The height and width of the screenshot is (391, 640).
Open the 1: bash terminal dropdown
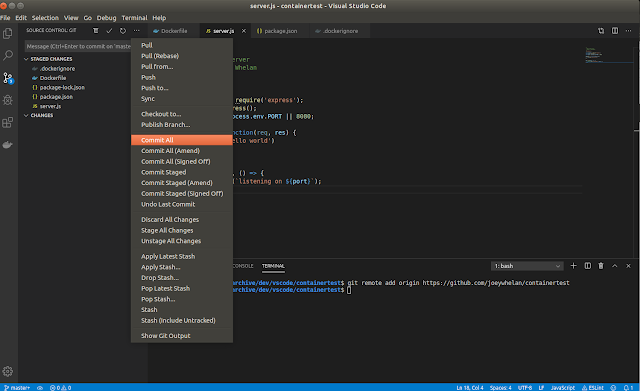pos(527,266)
